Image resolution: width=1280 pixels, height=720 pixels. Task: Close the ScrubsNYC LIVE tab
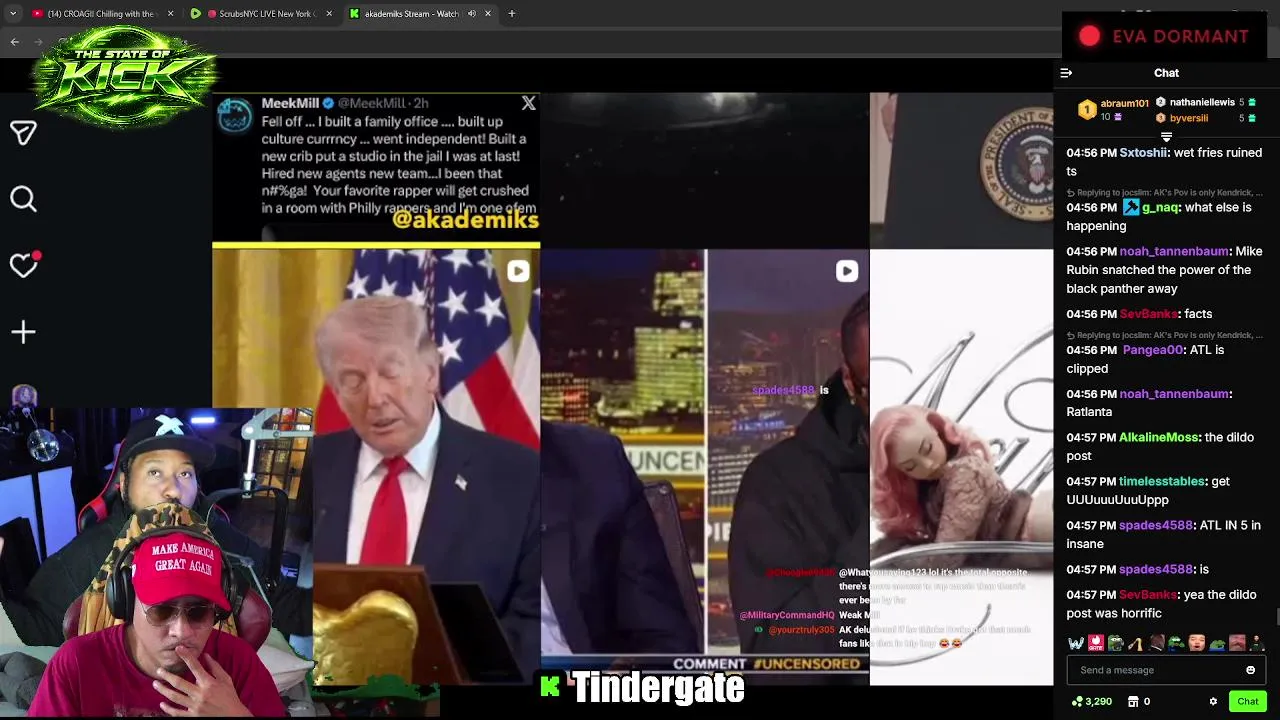point(329,14)
